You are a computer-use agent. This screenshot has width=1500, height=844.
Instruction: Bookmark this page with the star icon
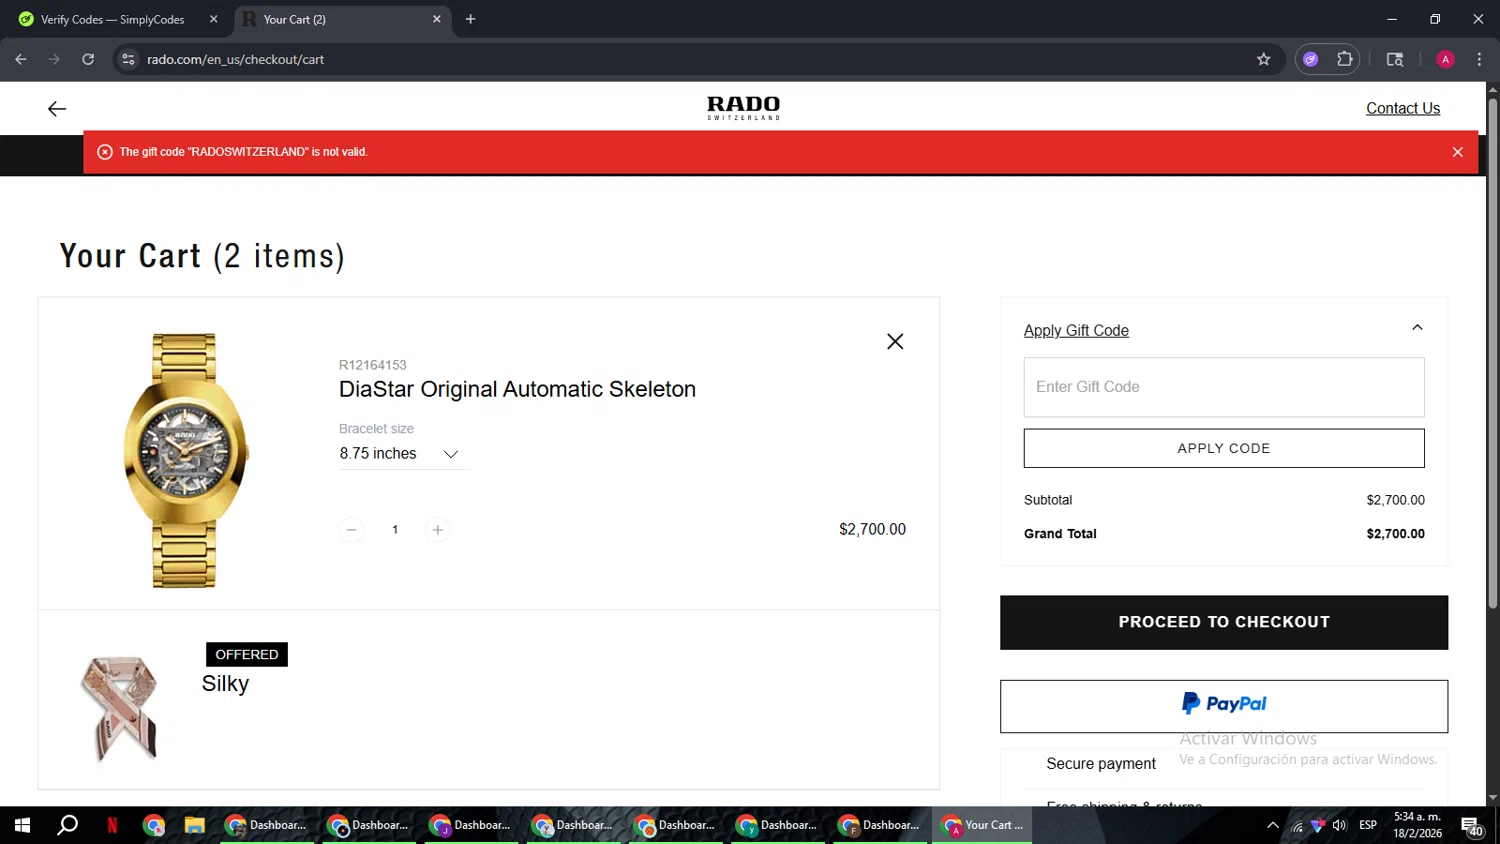tap(1263, 59)
